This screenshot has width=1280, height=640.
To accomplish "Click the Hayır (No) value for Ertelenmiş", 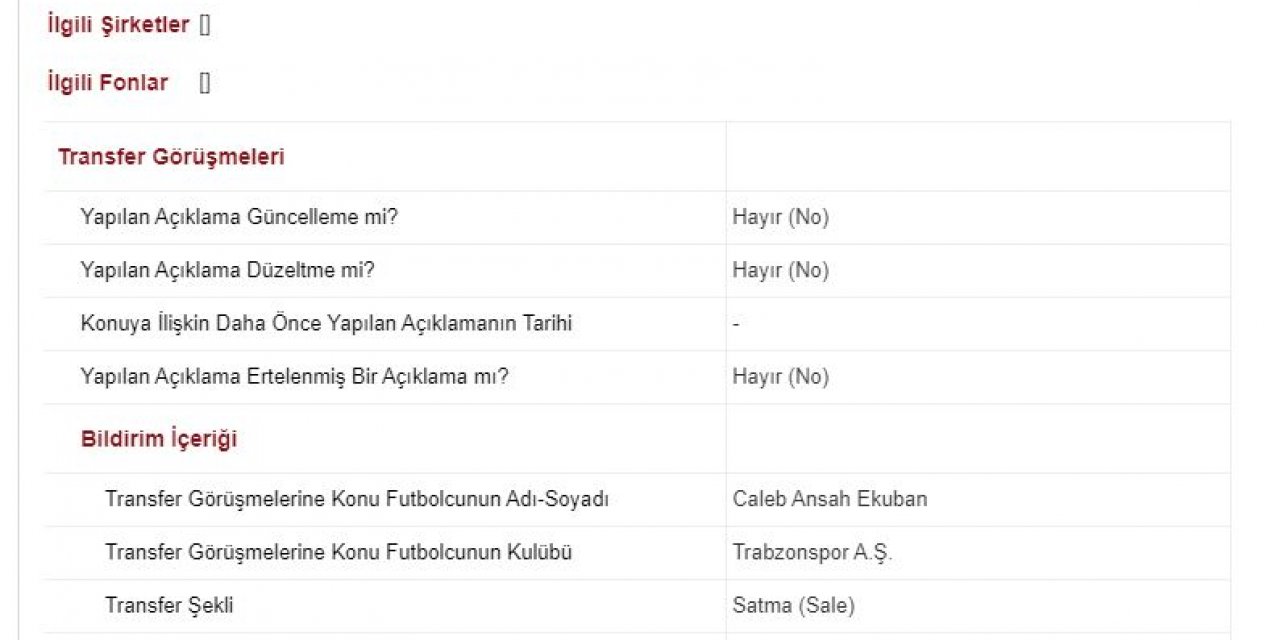I will coord(780,377).
